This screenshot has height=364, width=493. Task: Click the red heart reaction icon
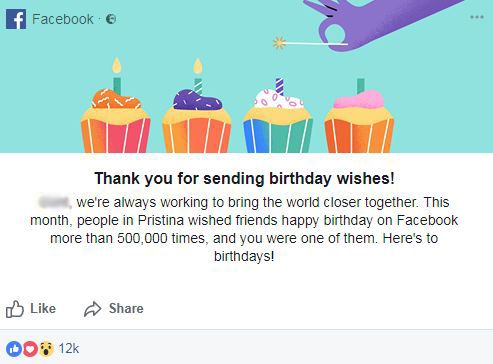click(x=30, y=349)
